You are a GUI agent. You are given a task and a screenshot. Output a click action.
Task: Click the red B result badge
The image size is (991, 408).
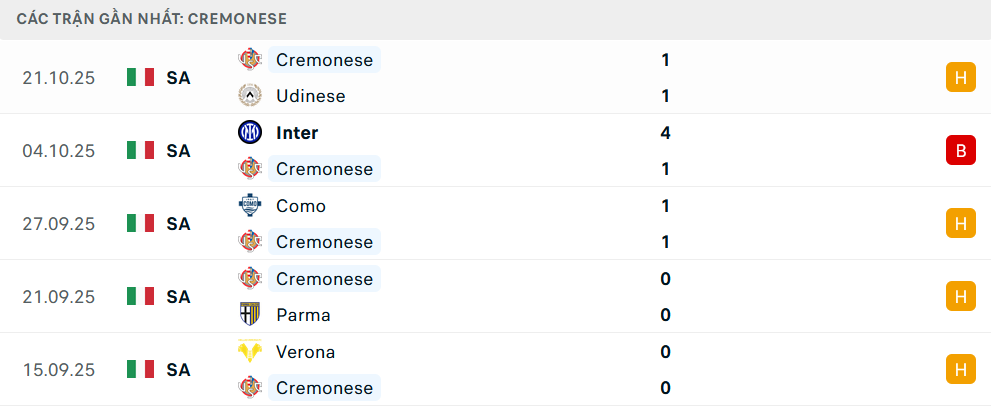point(960,151)
